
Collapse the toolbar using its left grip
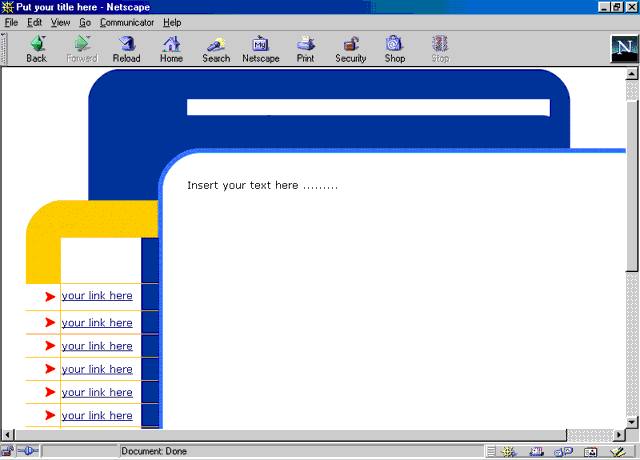[x=4, y=48]
